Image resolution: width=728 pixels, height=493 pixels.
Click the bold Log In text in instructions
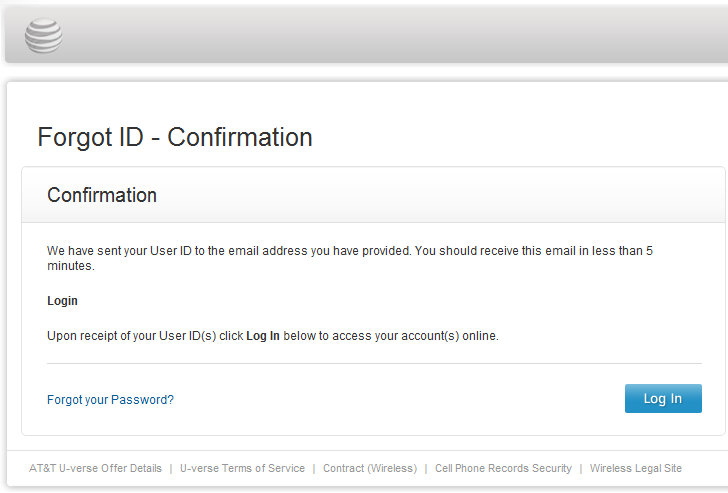click(x=263, y=336)
